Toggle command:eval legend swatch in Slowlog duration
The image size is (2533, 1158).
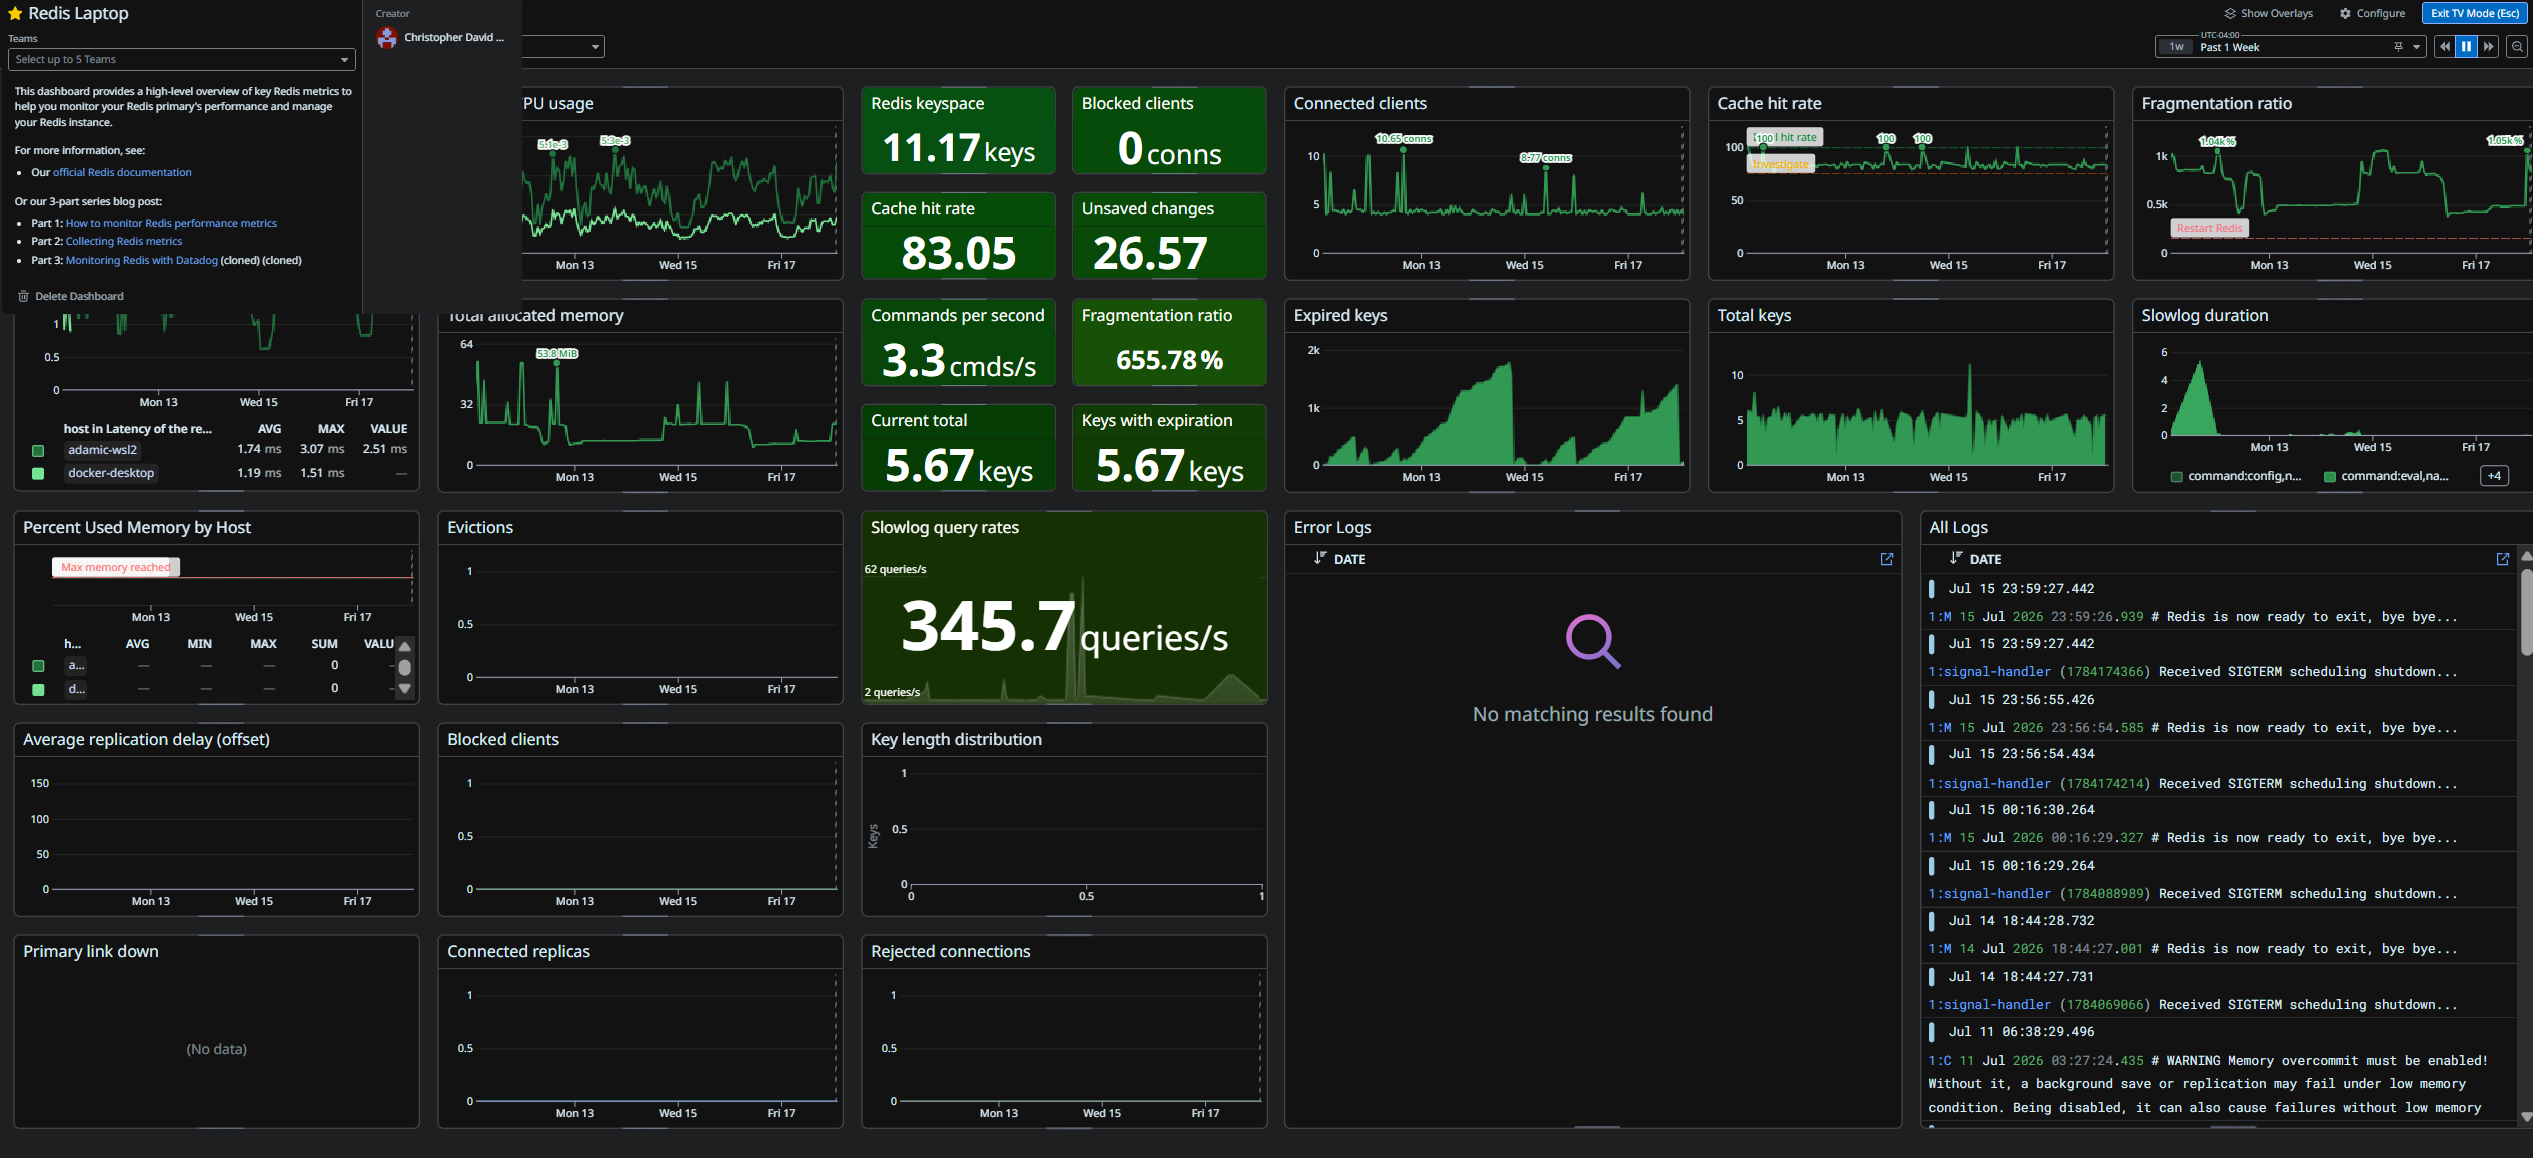click(2329, 477)
